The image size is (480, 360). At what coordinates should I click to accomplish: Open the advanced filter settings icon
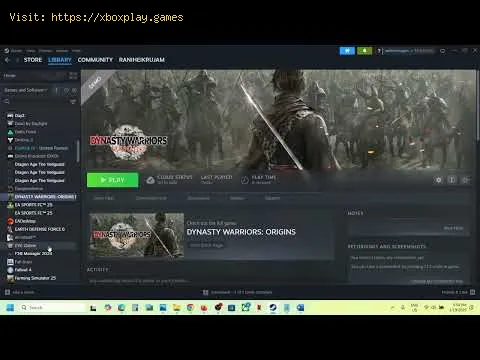(x=73, y=101)
